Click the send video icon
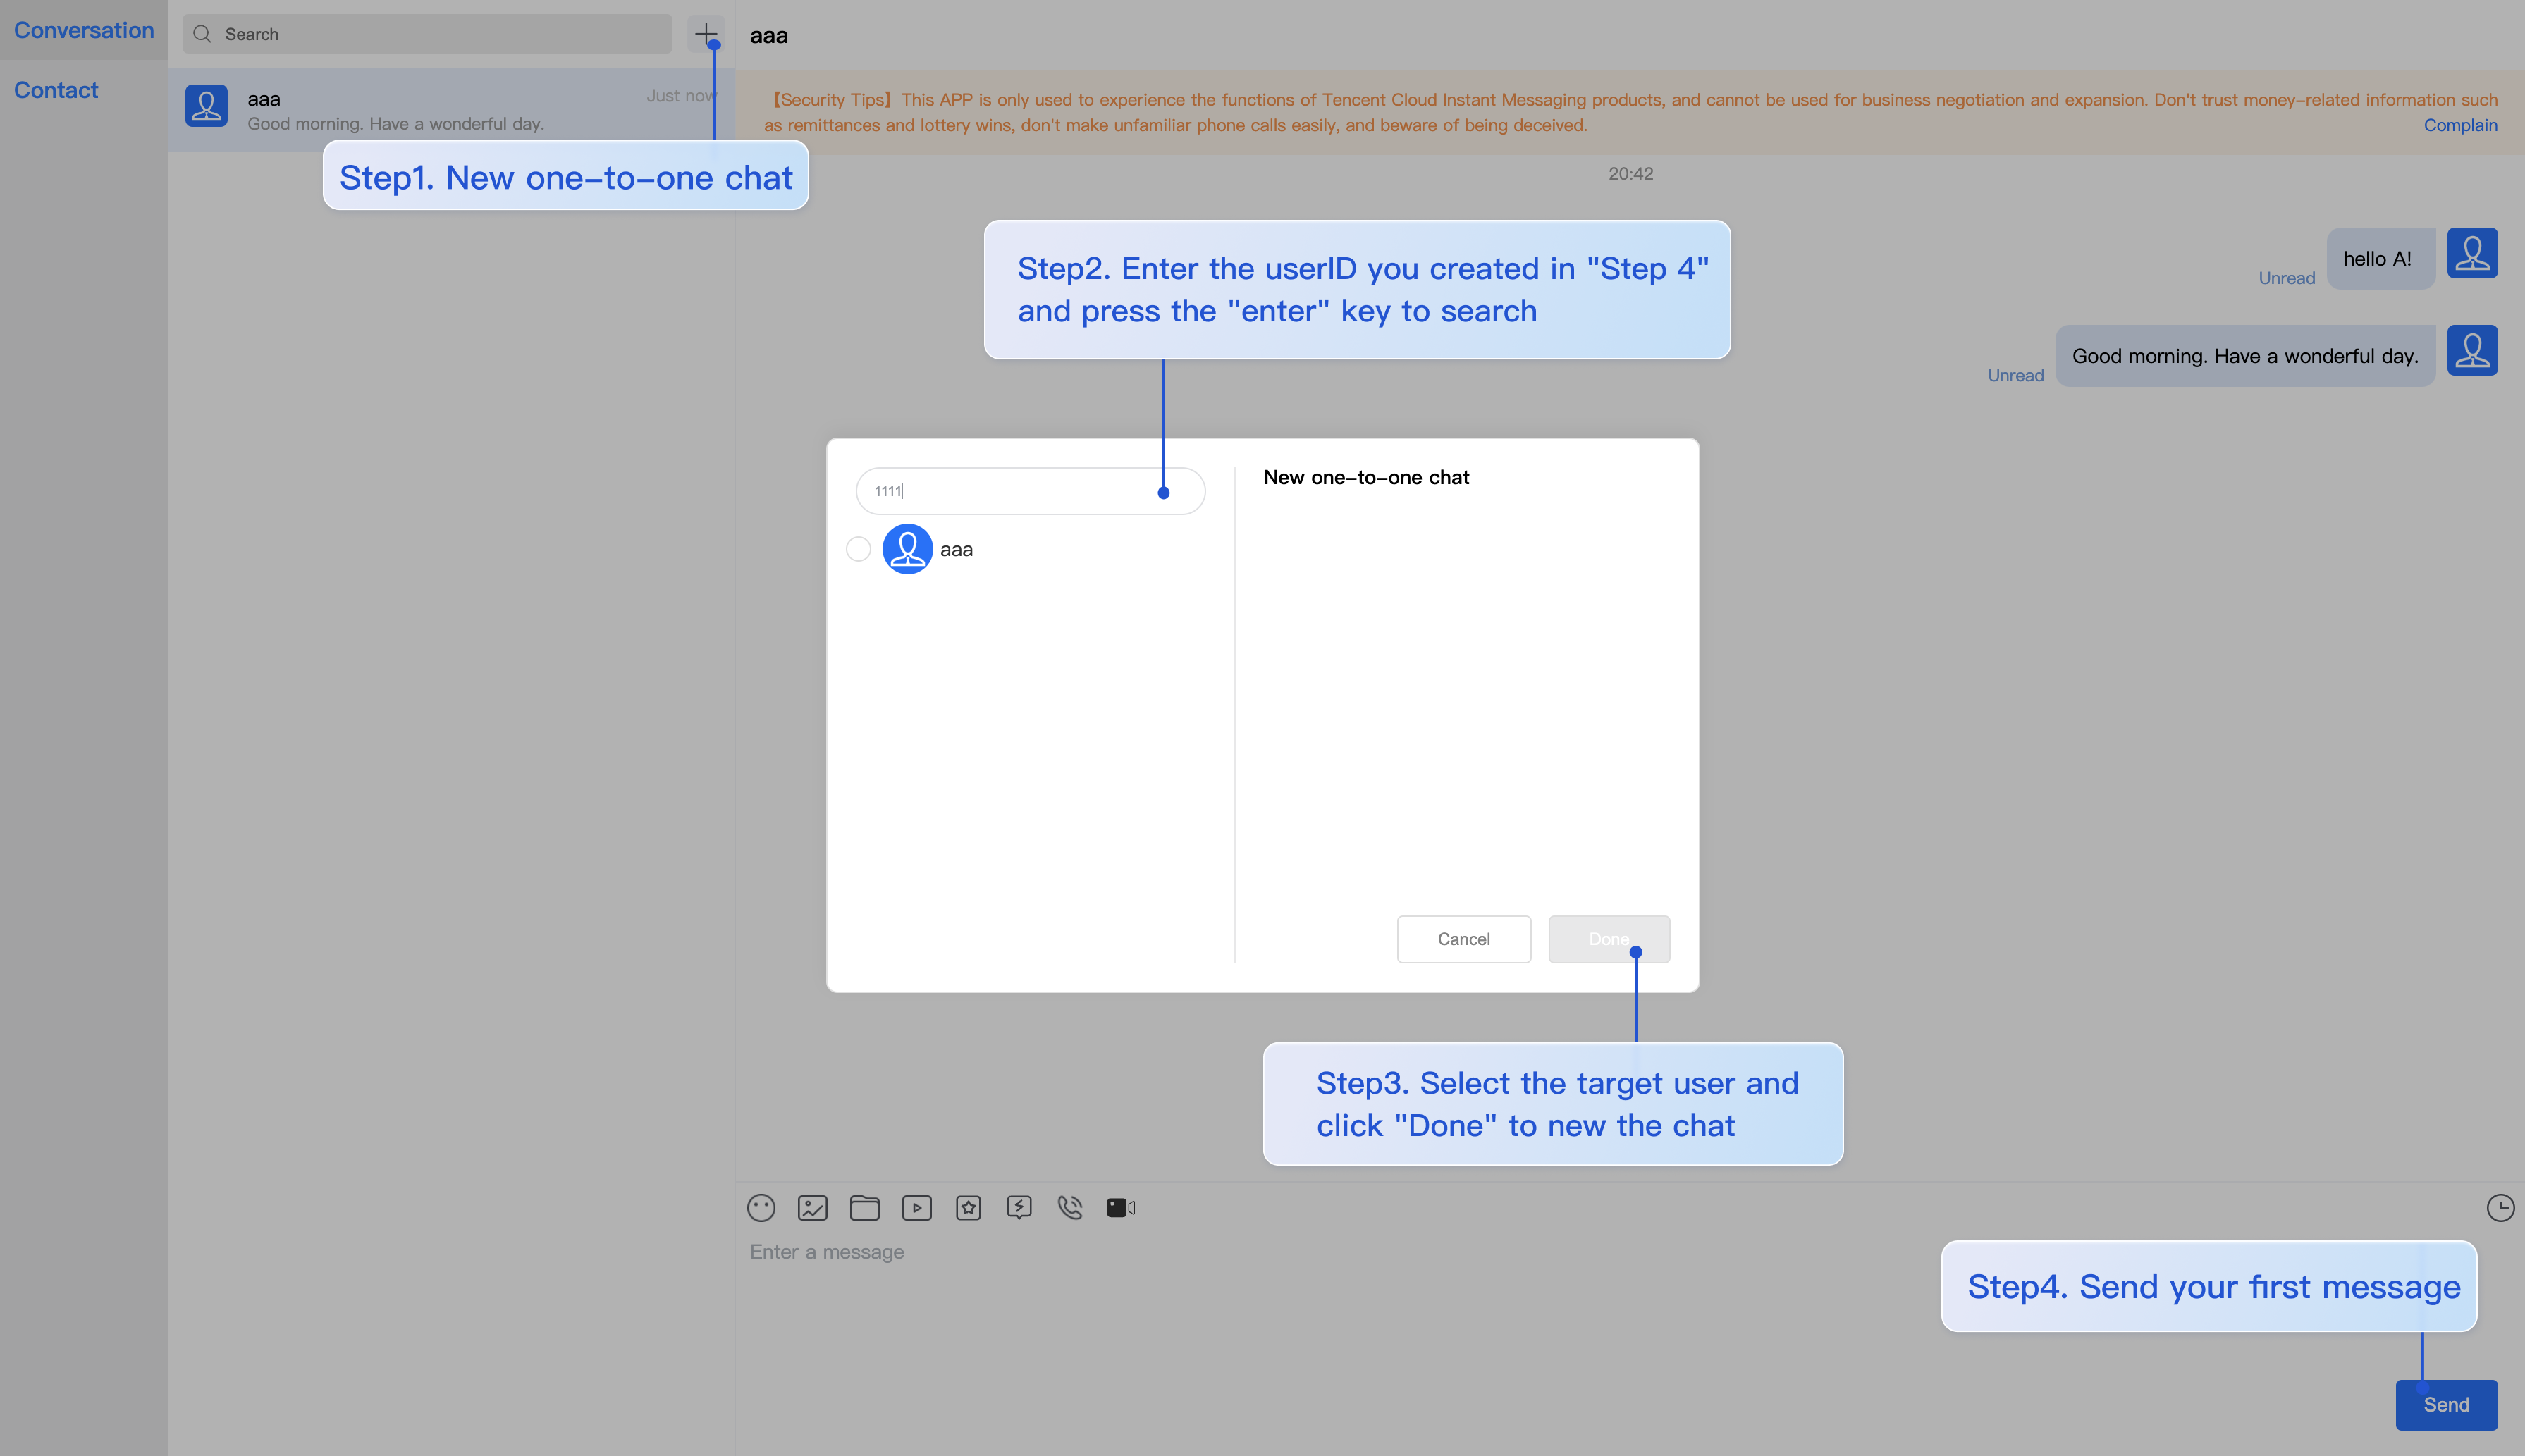2525x1456 pixels. click(x=916, y=1208)
